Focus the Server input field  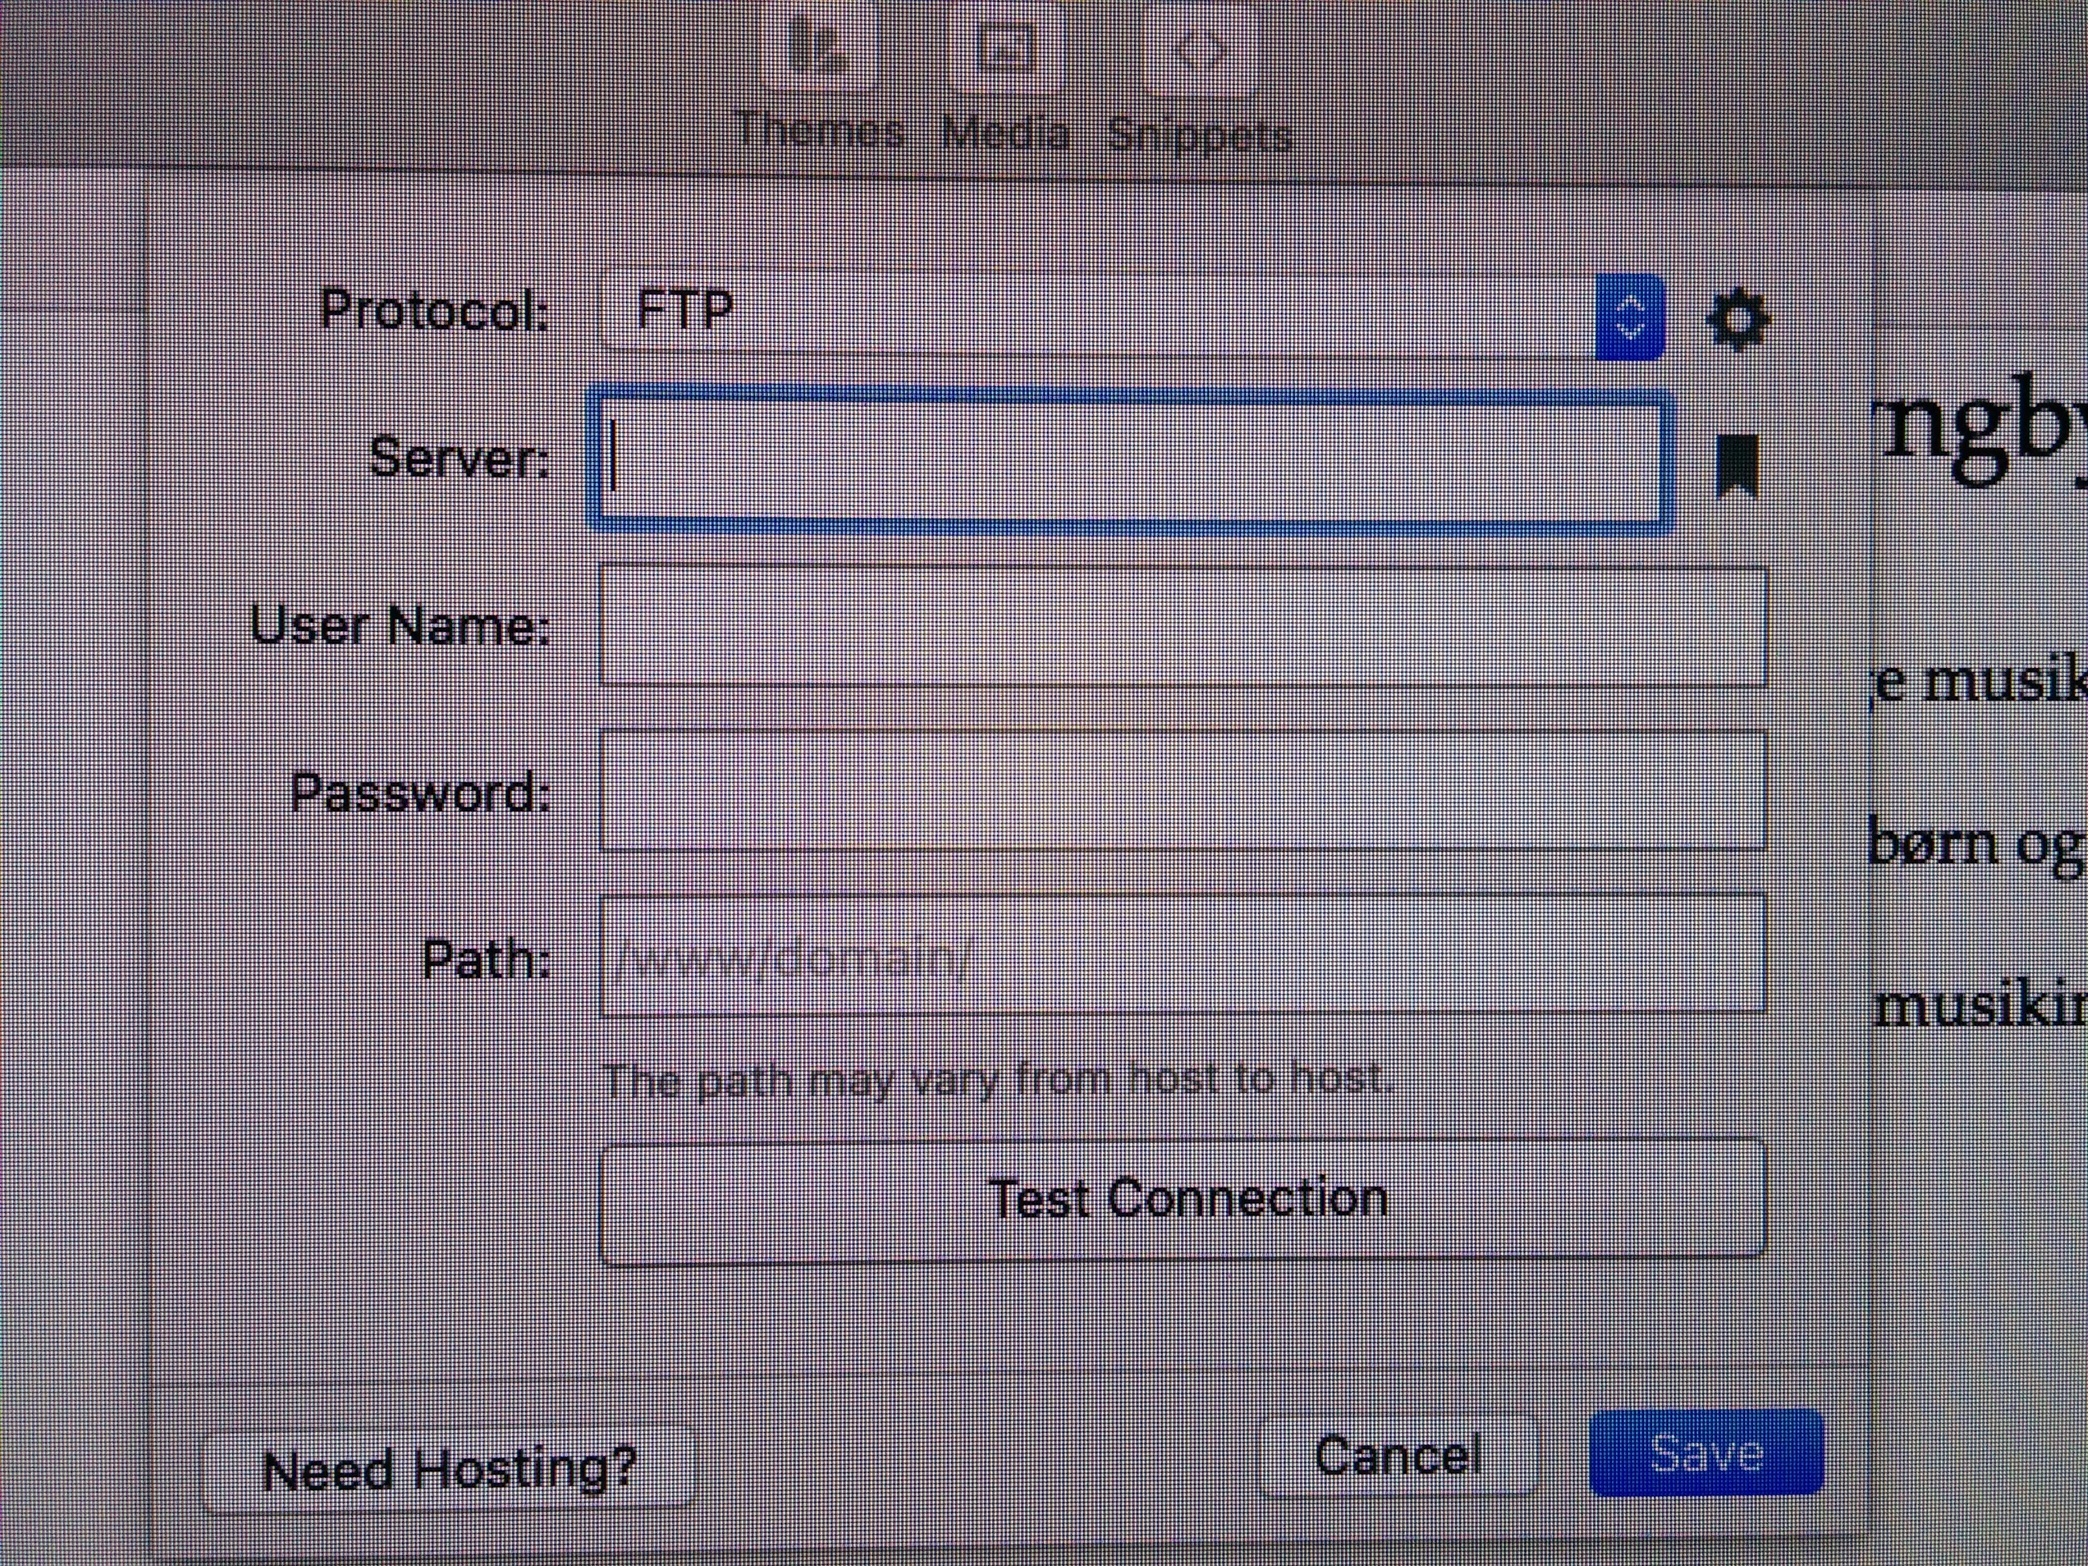1130,459
